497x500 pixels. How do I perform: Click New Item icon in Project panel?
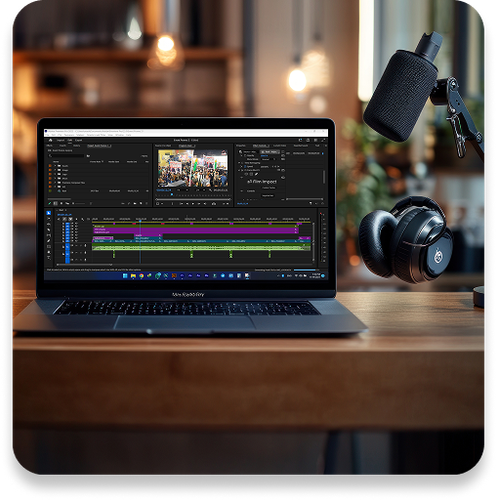[141, 203]
